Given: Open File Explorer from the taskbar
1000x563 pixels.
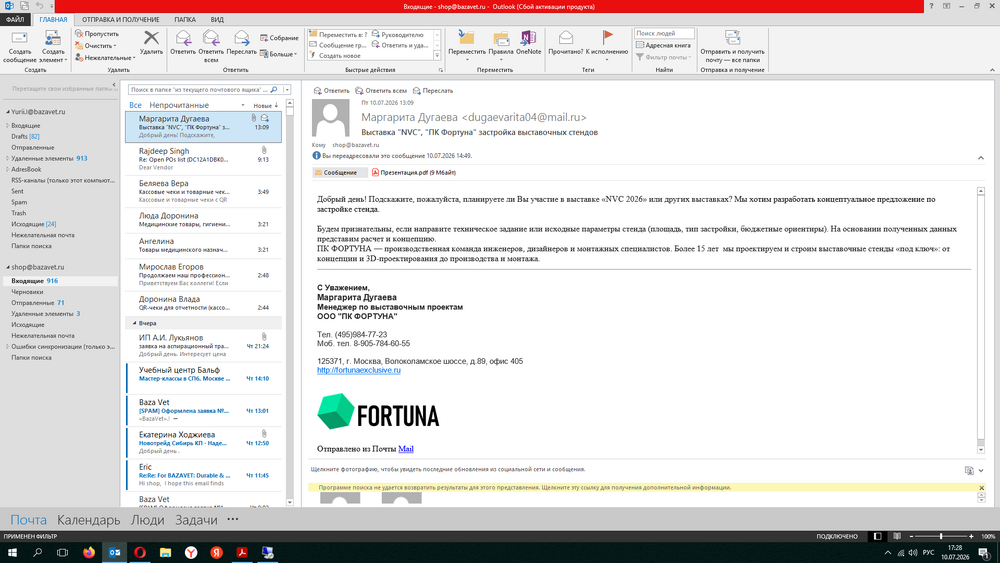Looking at the screenshot, I should coord(165,552).
